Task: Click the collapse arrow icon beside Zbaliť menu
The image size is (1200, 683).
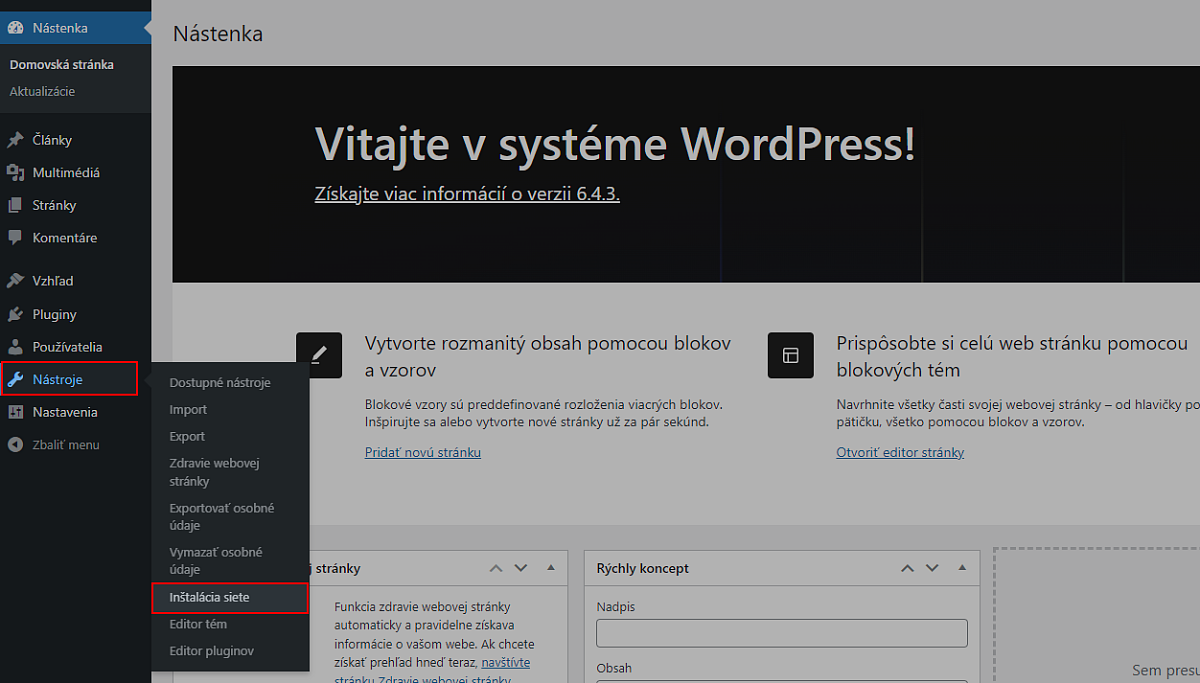Action: tap(15, 445)
